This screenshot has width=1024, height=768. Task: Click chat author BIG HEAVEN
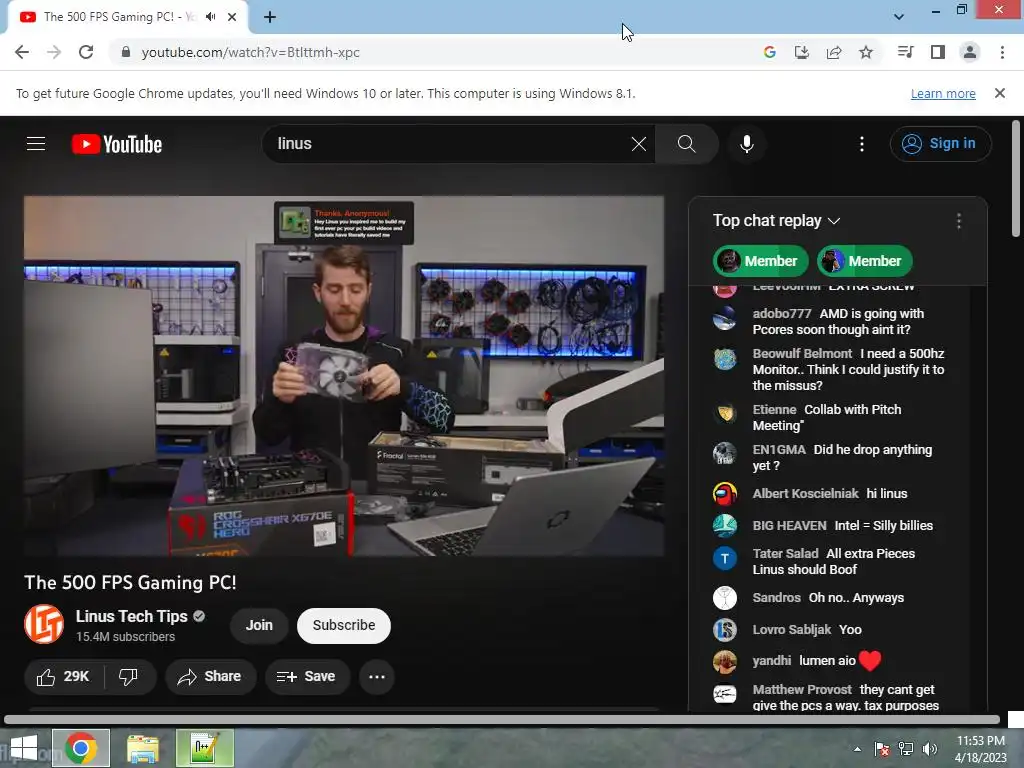tap(789, 526)
